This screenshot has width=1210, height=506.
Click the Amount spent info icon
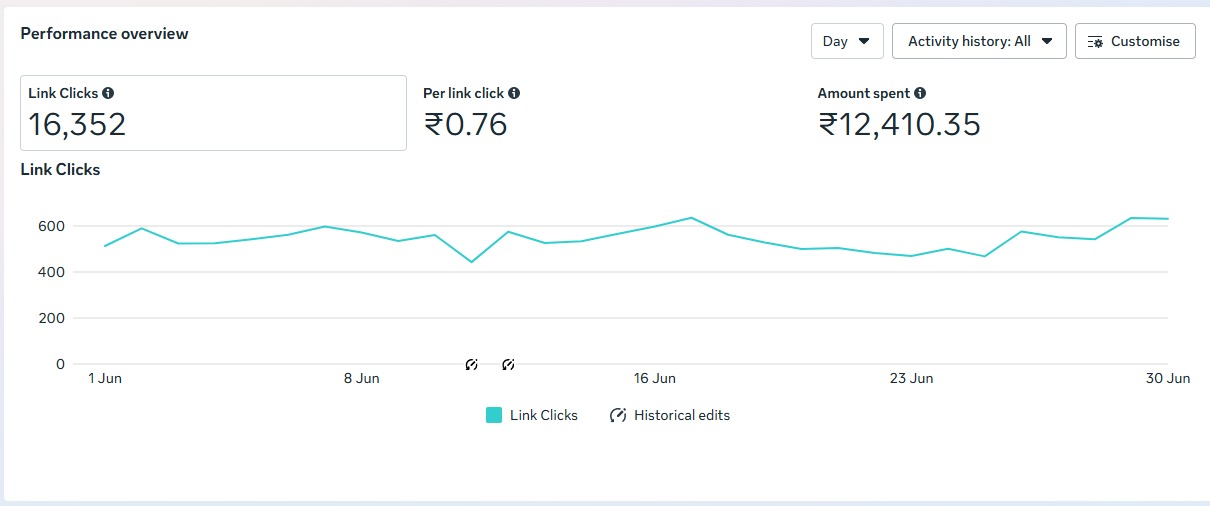point(920,93)
